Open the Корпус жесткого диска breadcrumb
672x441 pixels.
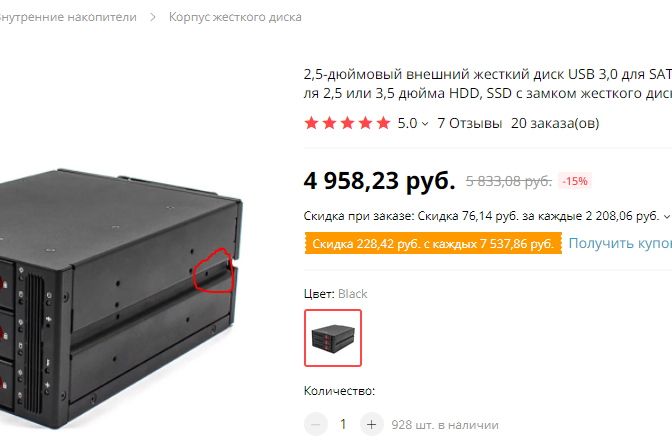point(235,17)
